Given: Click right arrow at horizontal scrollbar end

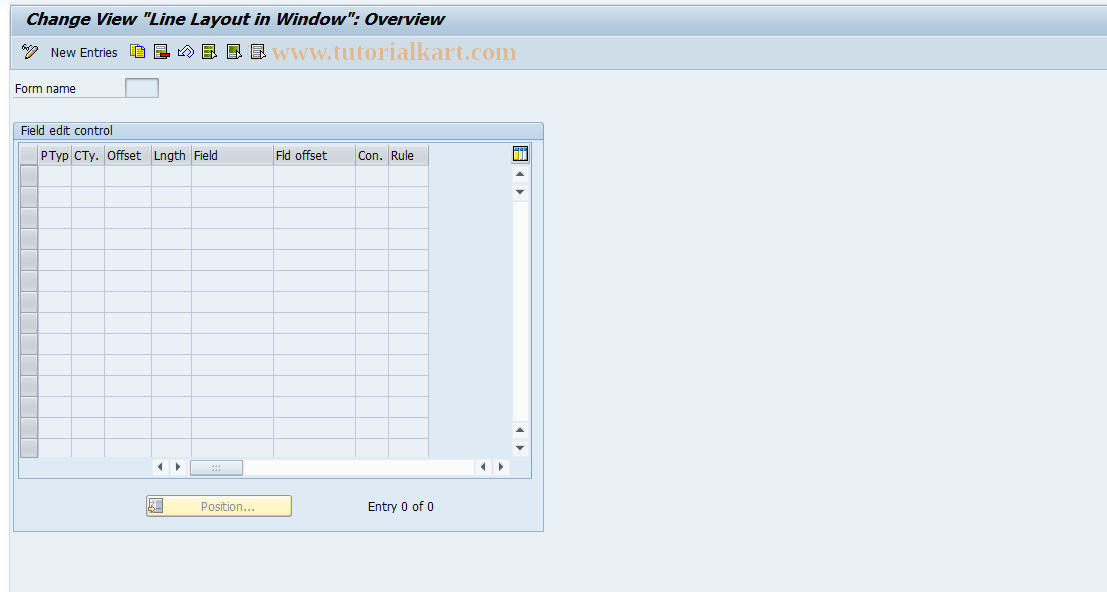Looking at the screenshot, I should 501,467.
